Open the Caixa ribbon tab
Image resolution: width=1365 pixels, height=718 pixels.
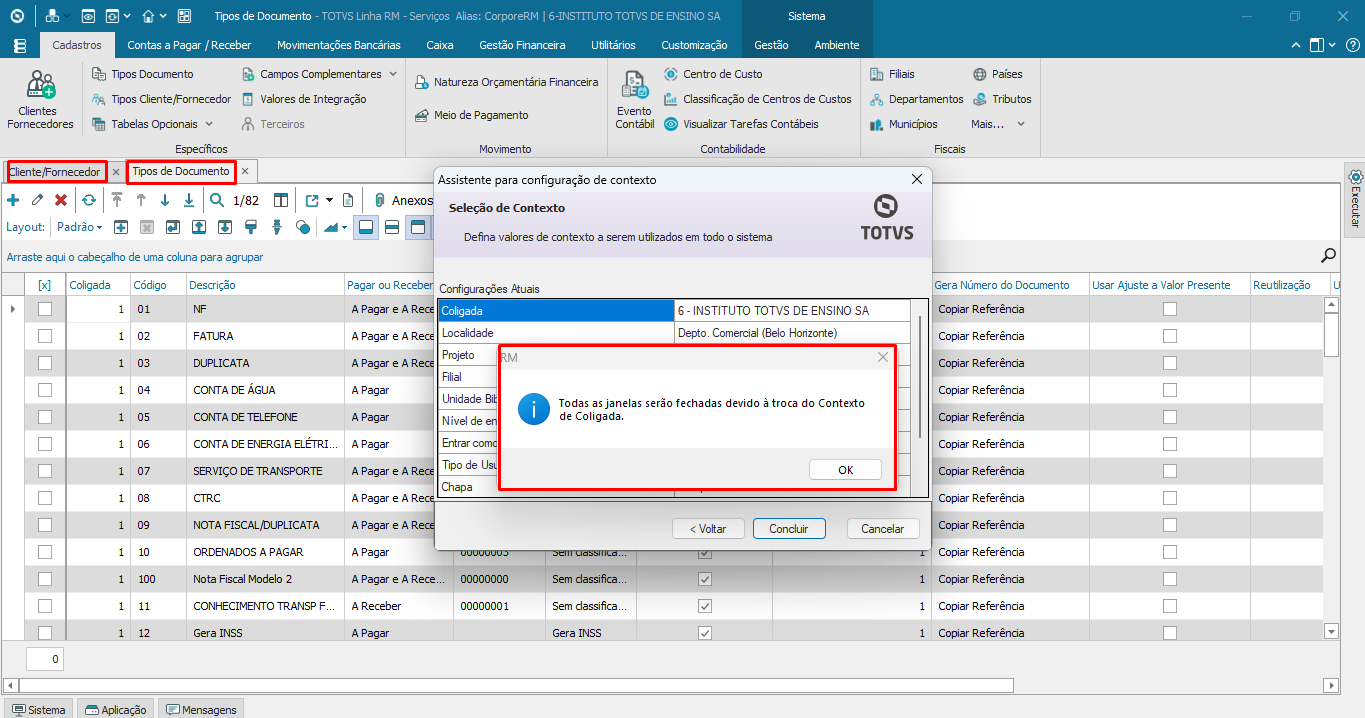pos(440,45)
